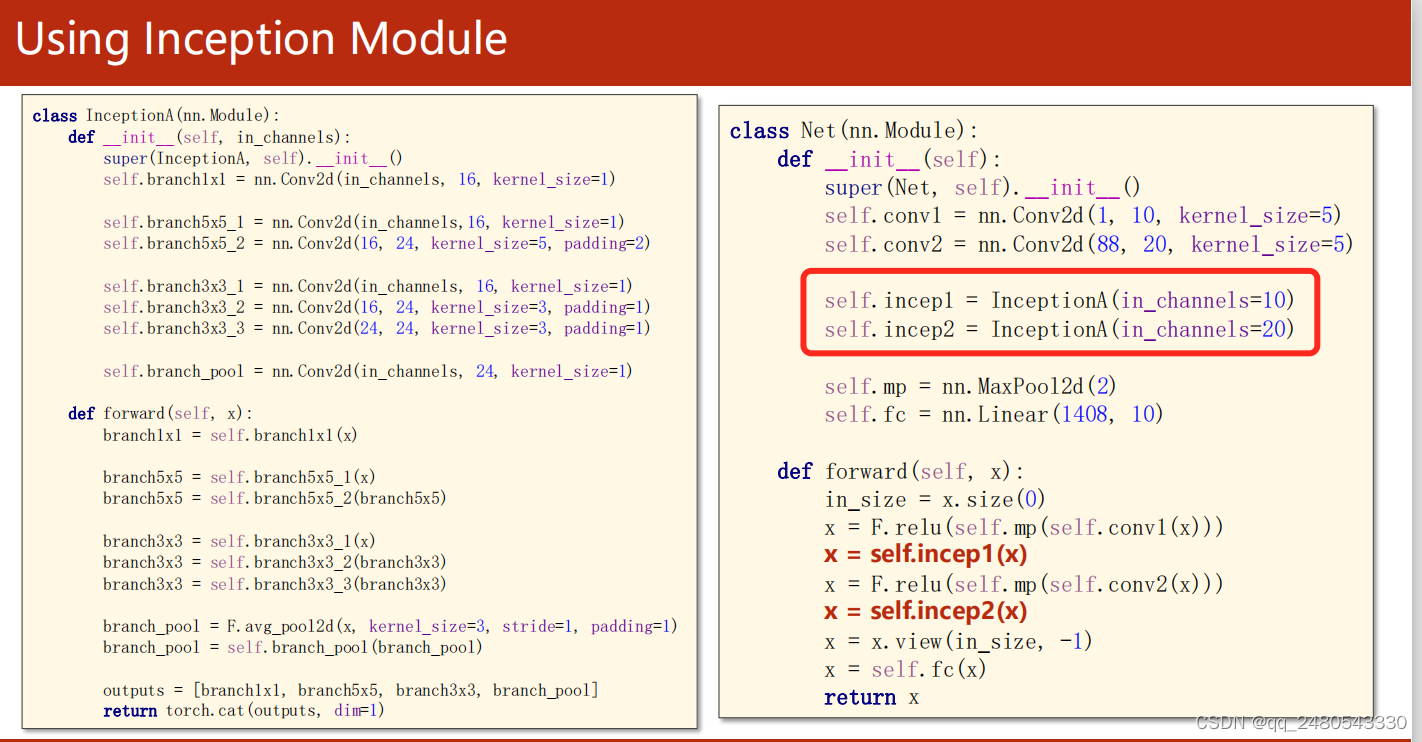Click 'self.incep2 = InceptionA(in_channels=20)' line
The image size is (1422, 742).
(x=1059, y=329)
